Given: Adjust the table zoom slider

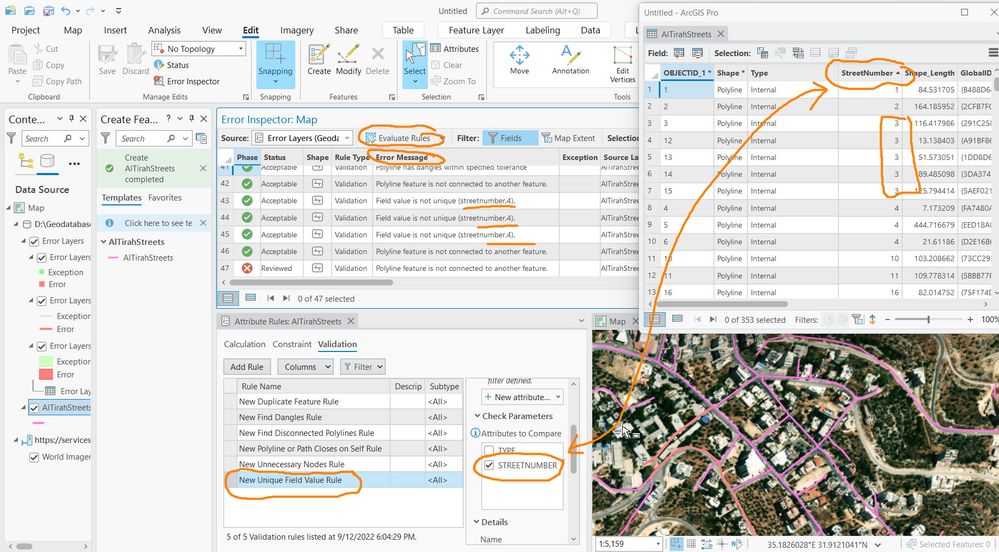Looking at the screenshot, I should click(x=928, y=320).
